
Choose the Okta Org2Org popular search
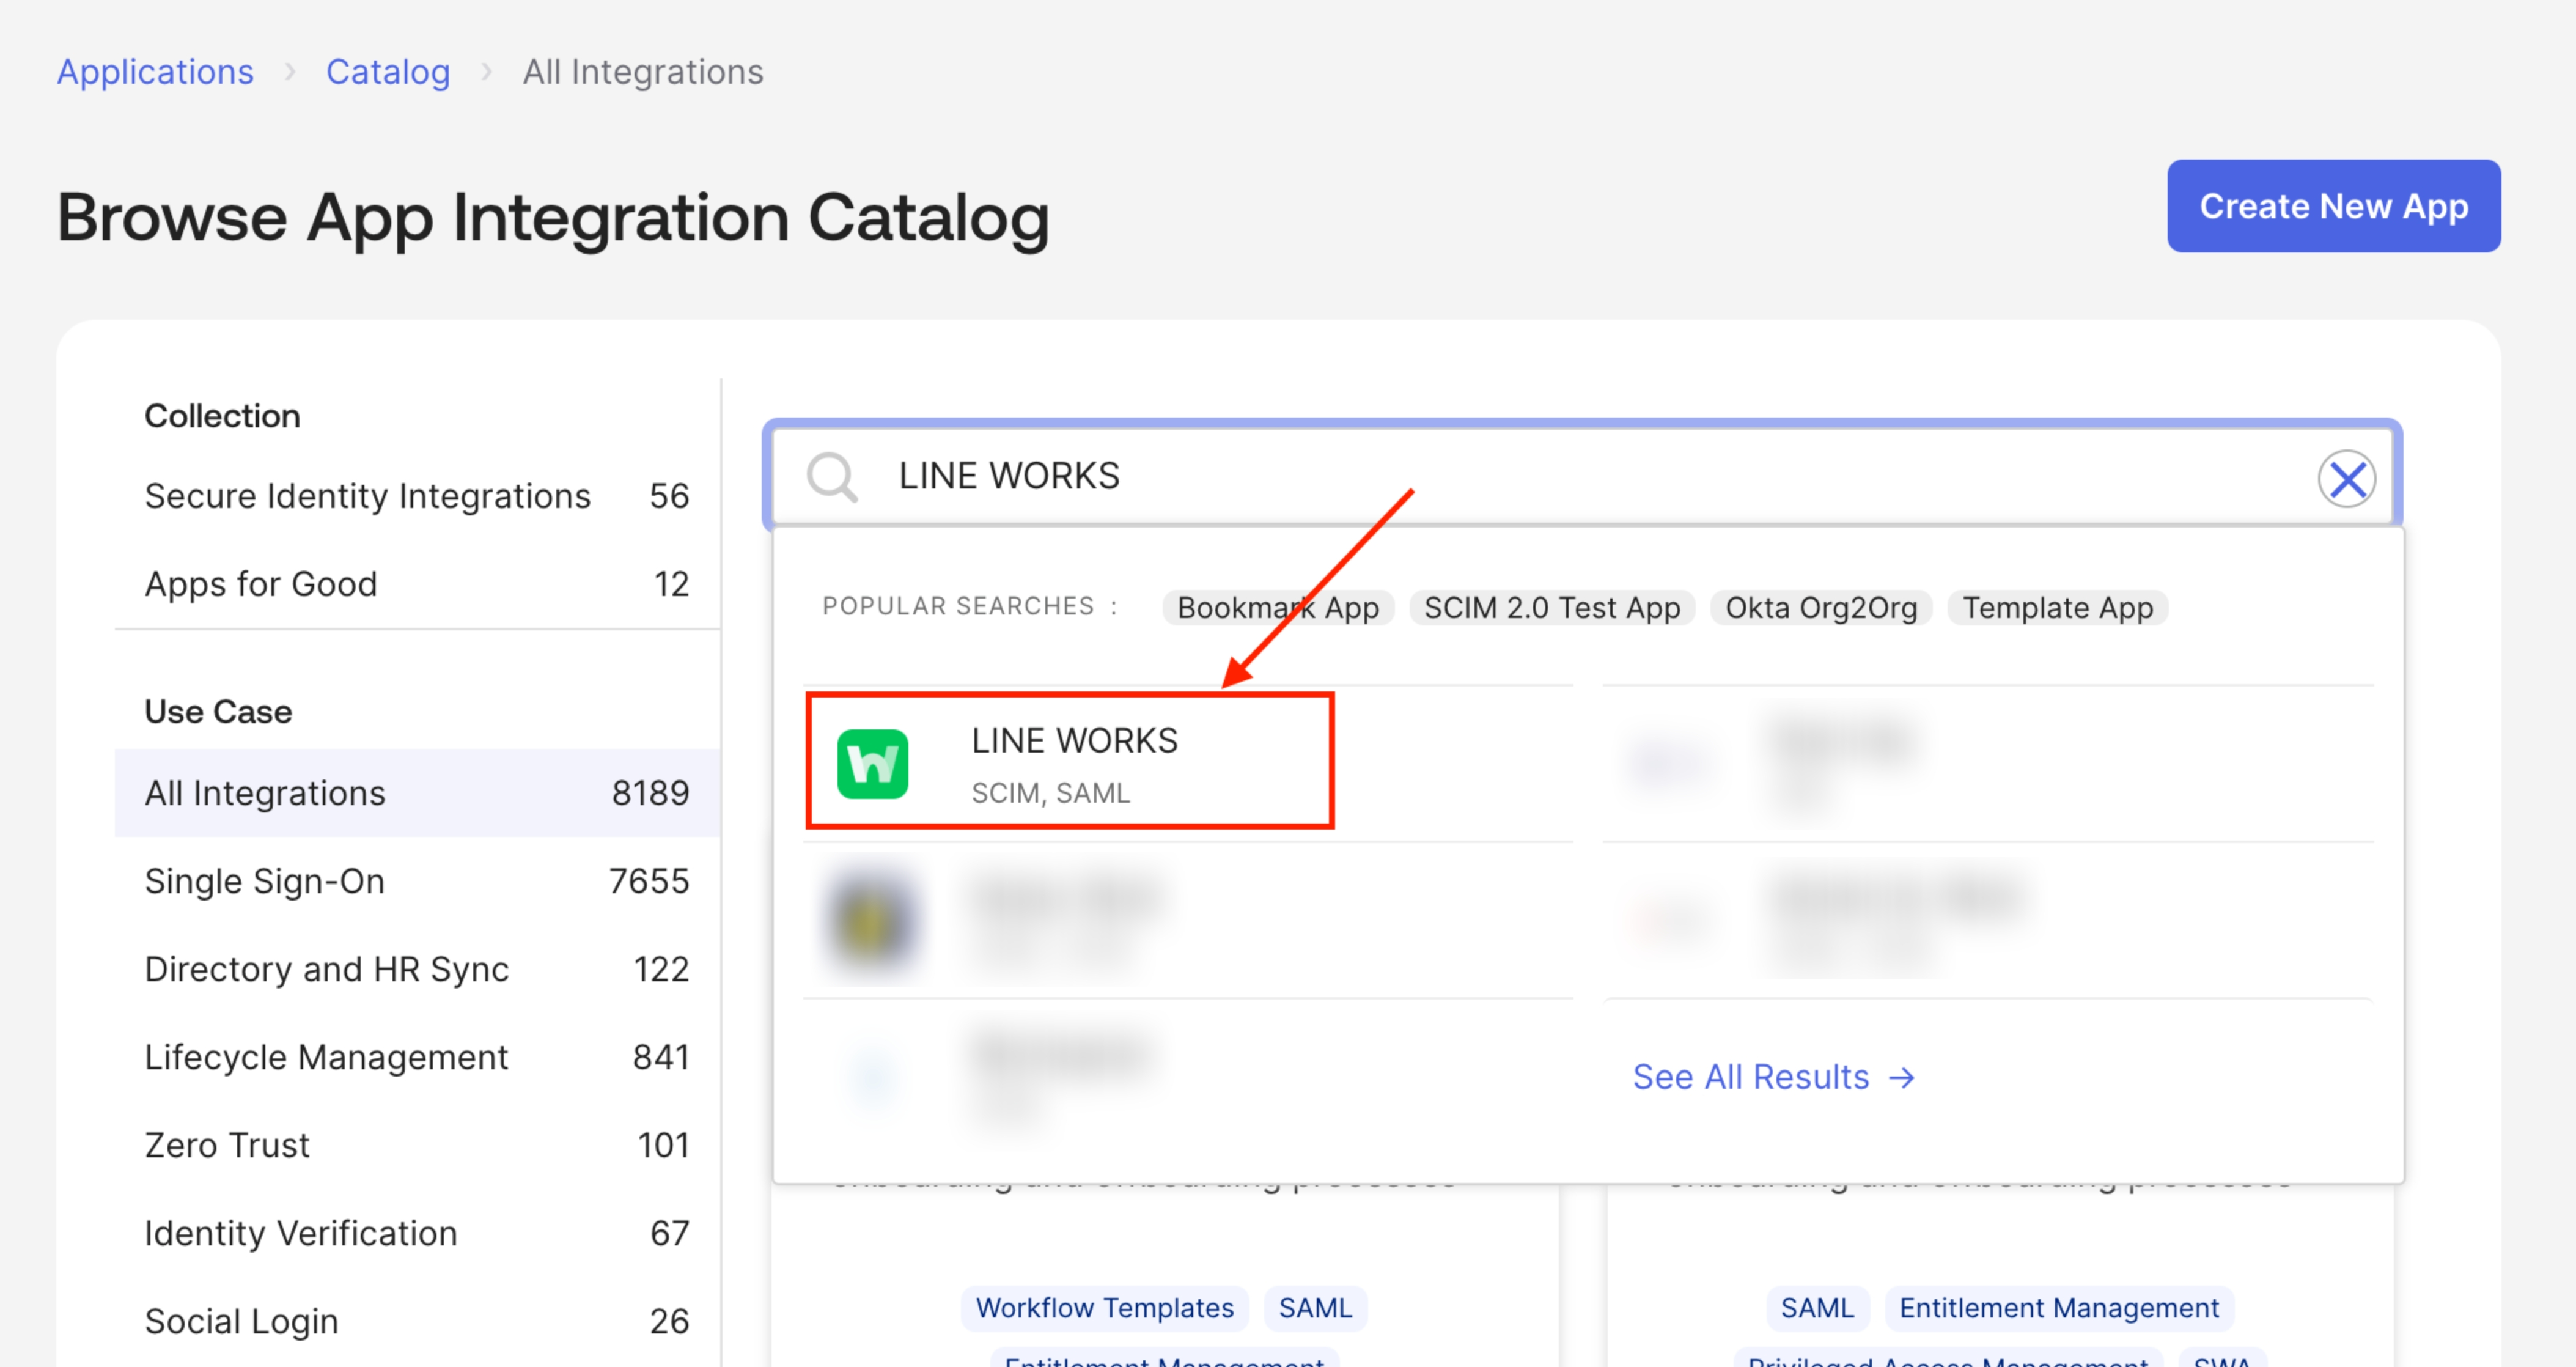pos(1821,607)
